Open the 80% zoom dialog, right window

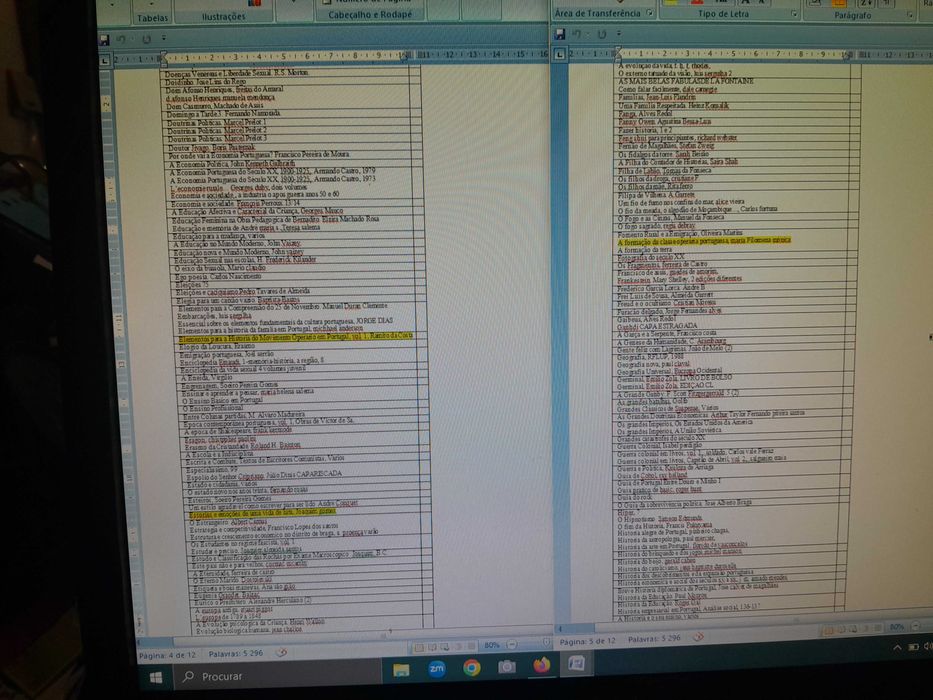pos(897,627)
